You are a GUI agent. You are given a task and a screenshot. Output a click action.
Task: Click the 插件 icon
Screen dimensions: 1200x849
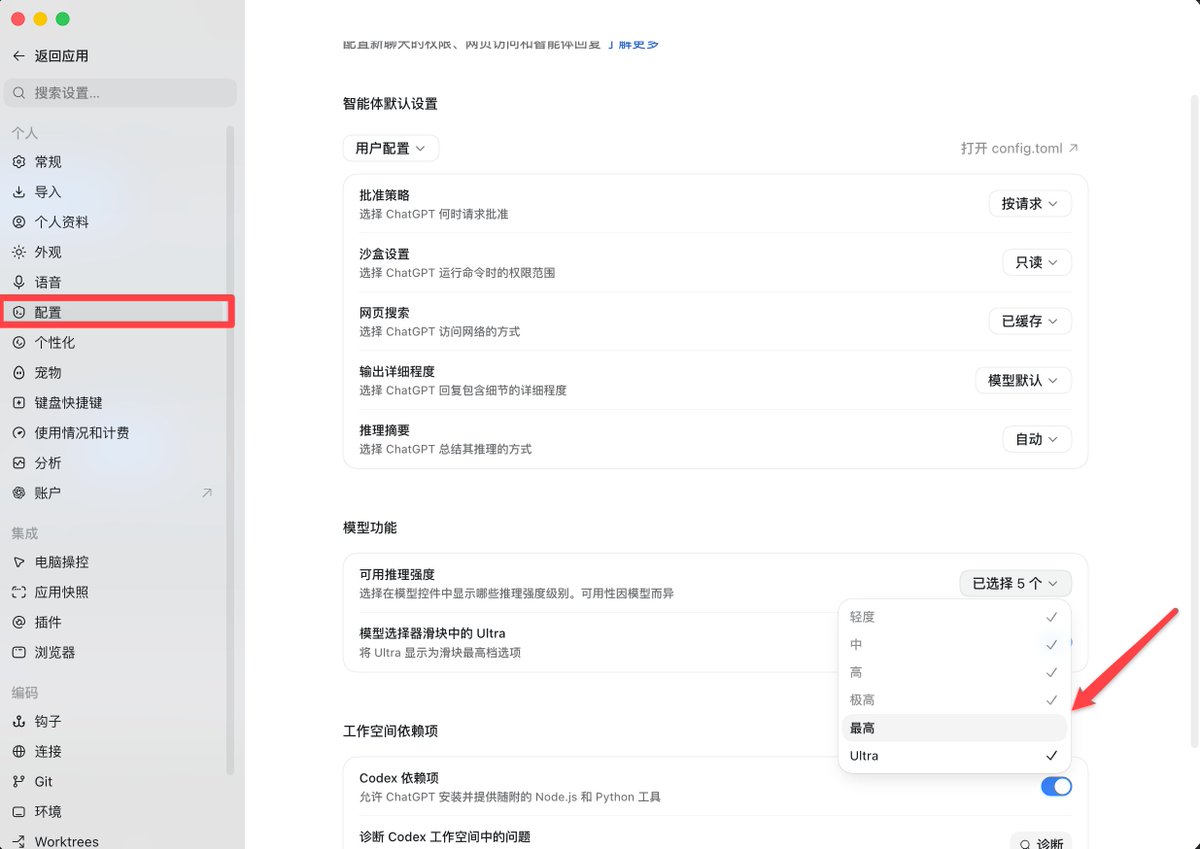[19, 622]
